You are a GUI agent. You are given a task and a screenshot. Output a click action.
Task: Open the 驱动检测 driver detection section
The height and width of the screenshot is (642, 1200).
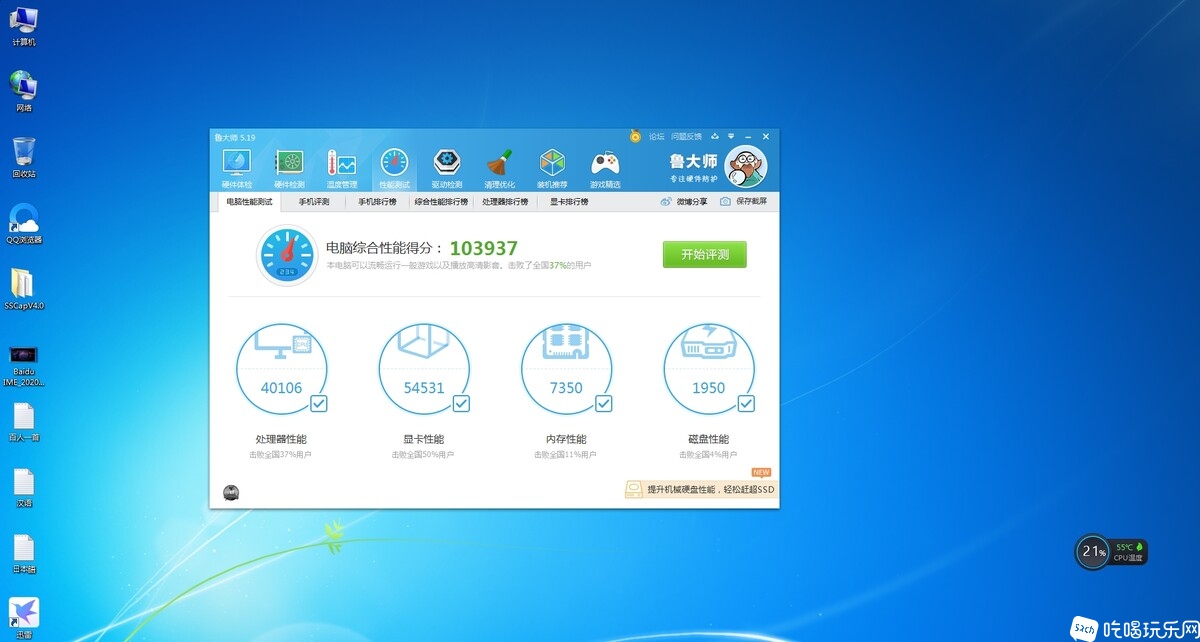(x=447, y=168)
